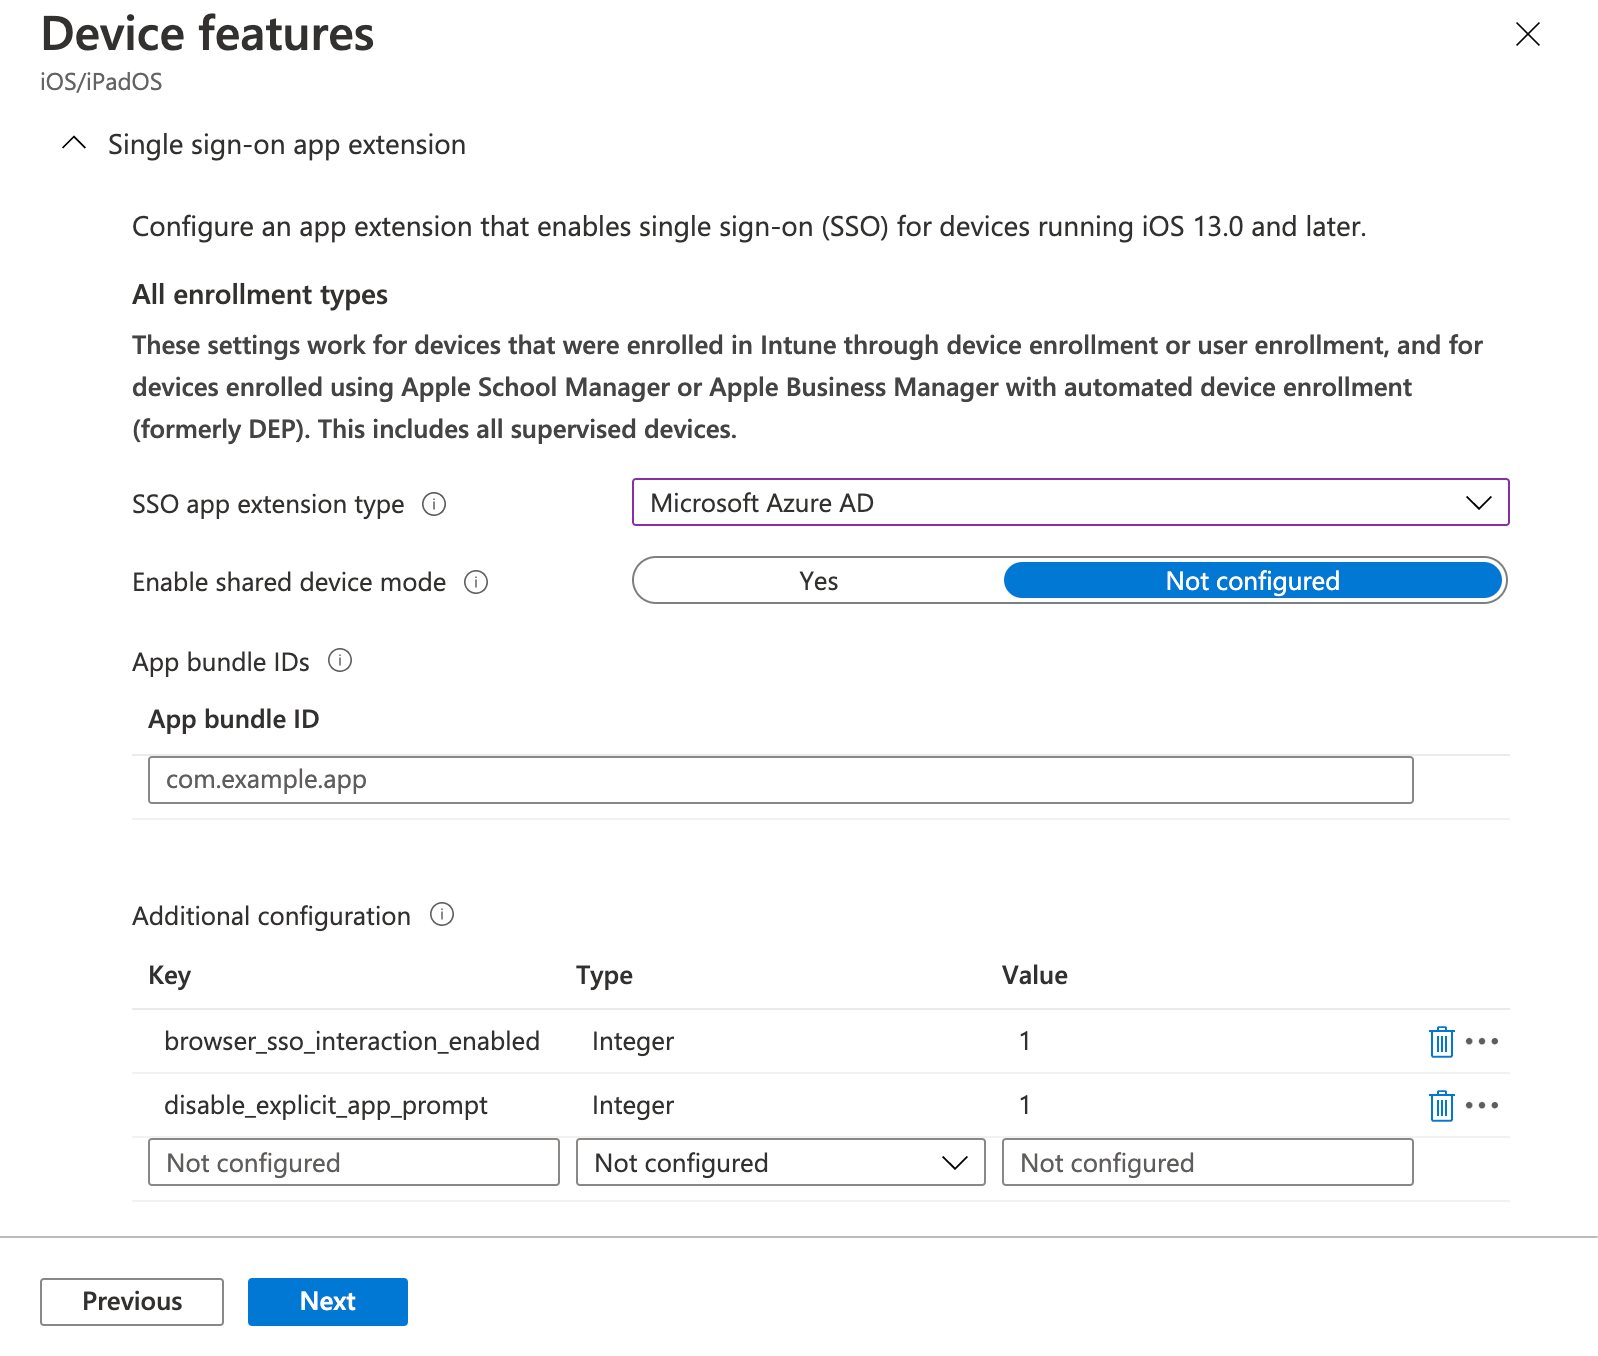Click info icon next to Enable shared device mode
Screen dimensions: 1598x1356
coord(476,582)
